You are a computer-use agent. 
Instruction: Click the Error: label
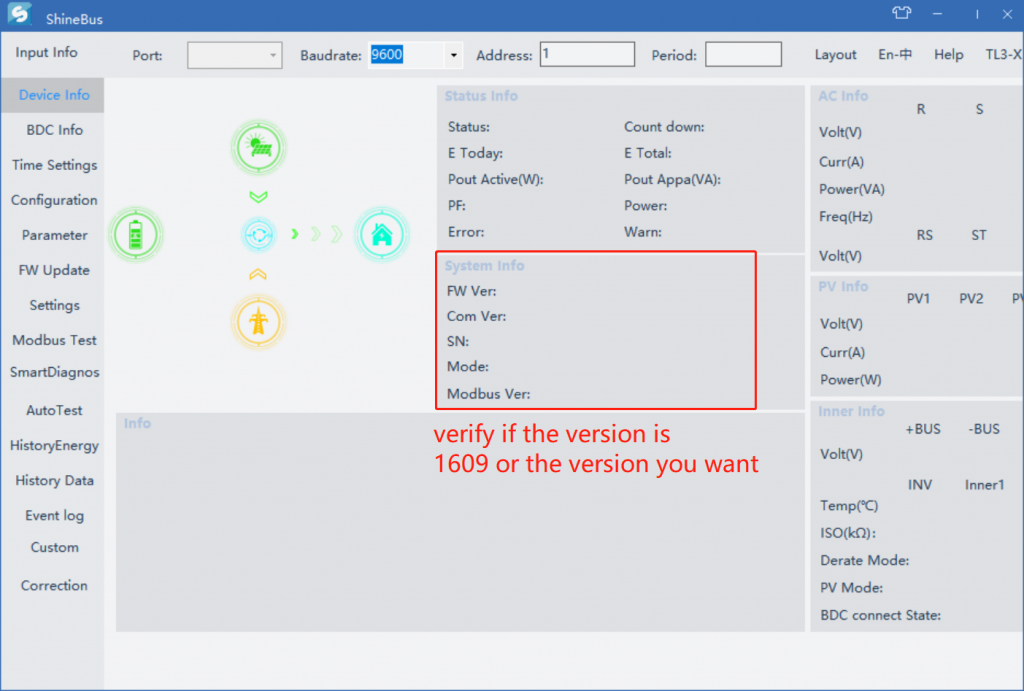466,232
